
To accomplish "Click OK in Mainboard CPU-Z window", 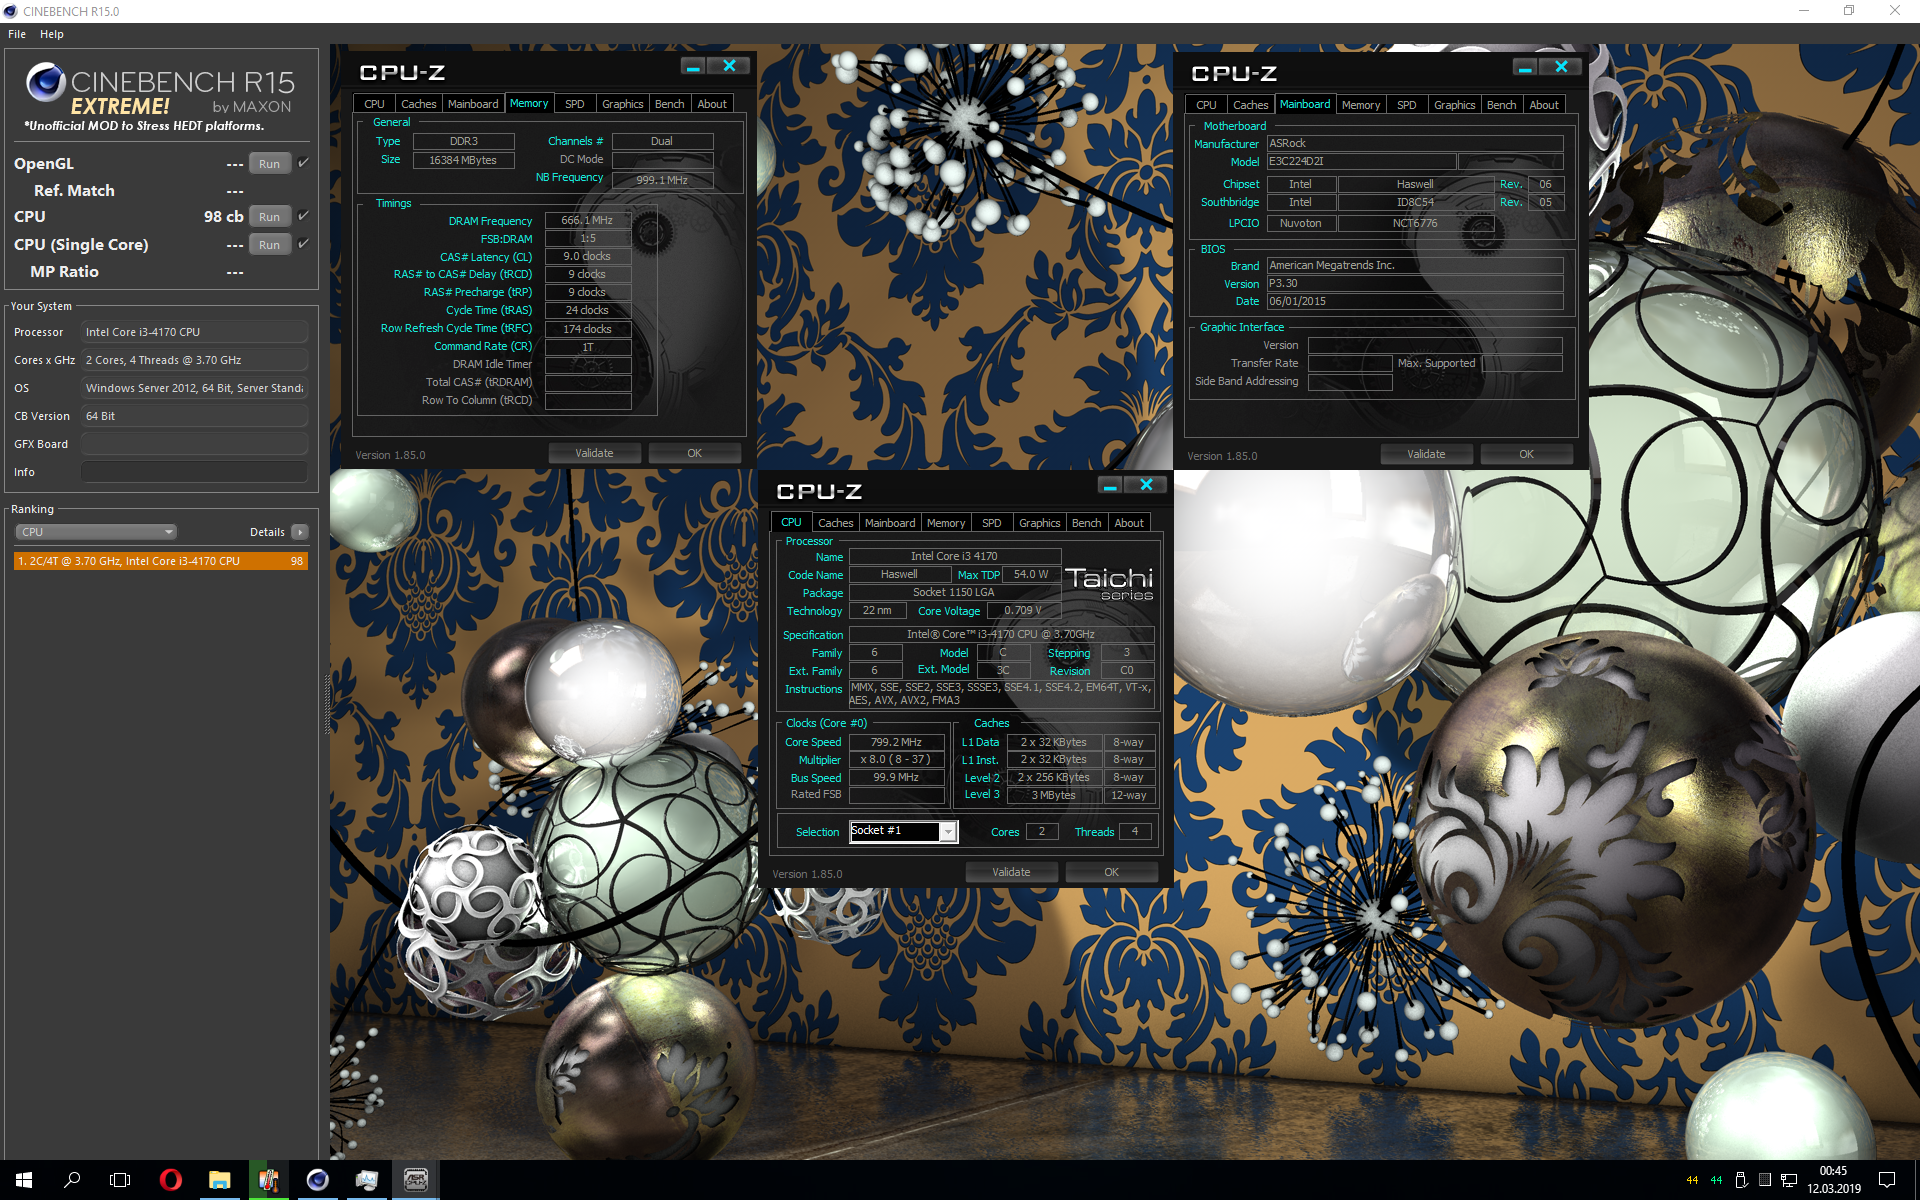I will 1527,454.
